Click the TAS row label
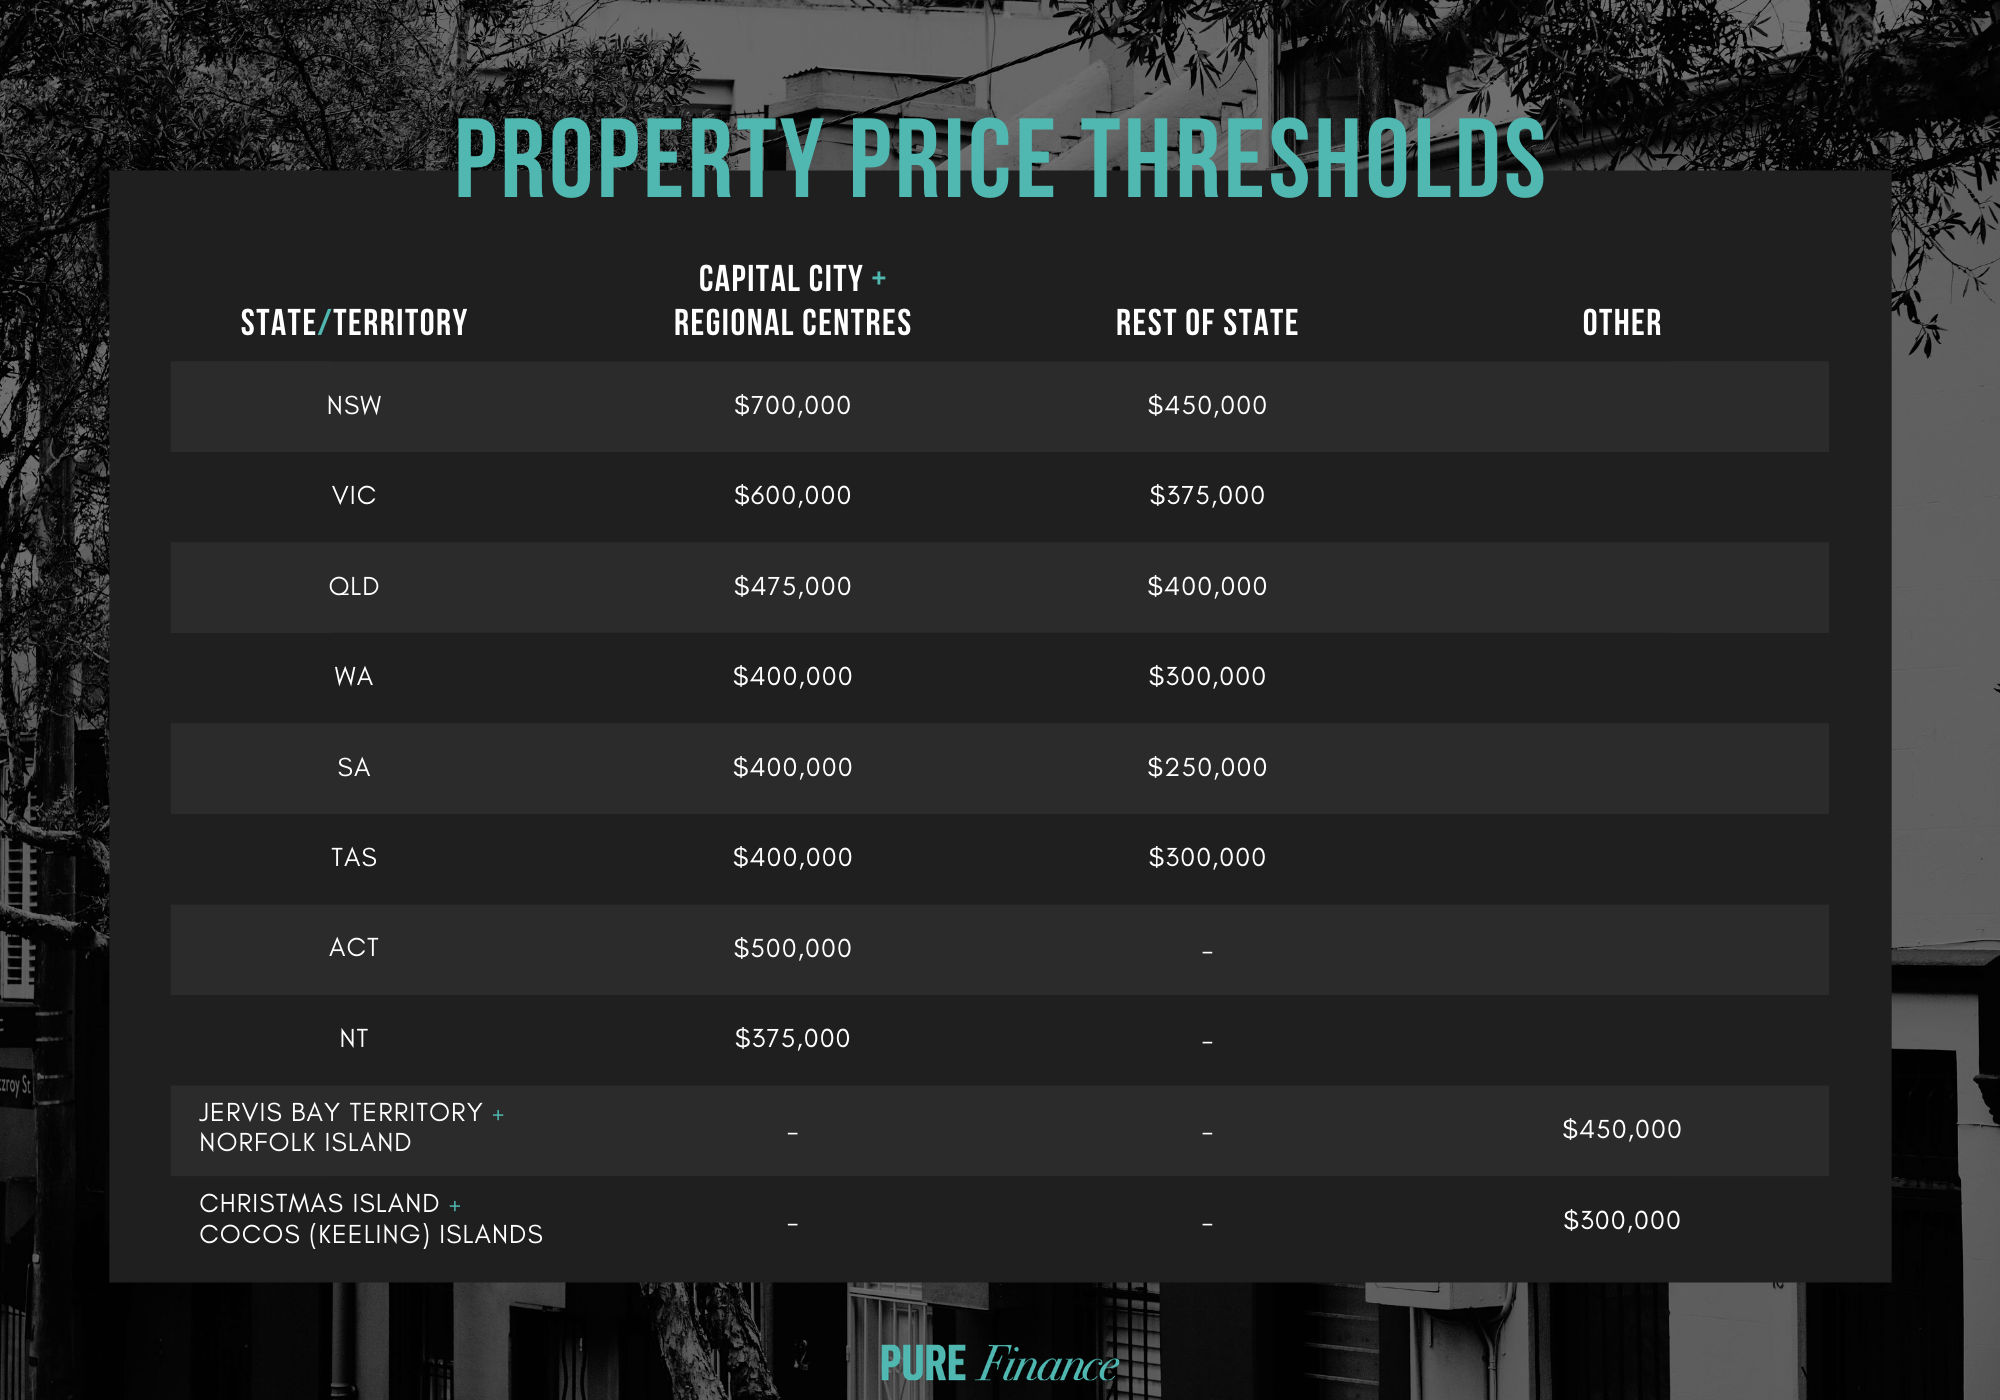2000x1400 pixels. [x=354, y=858]
